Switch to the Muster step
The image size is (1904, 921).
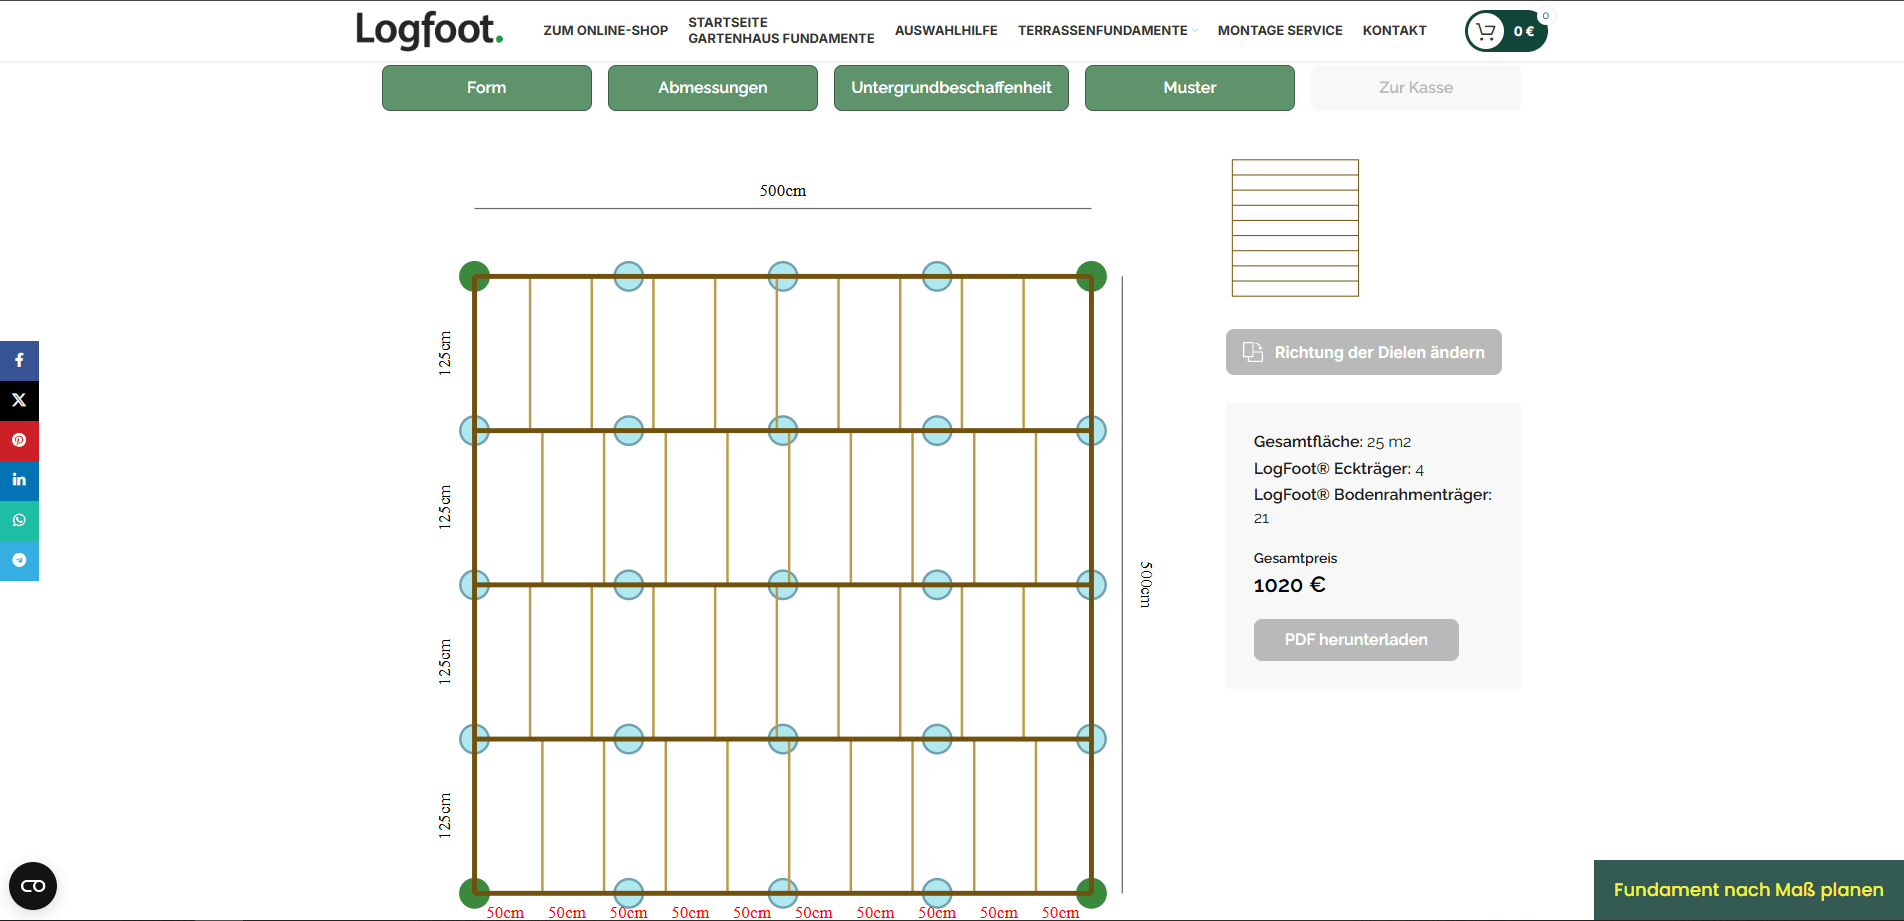1190,88
